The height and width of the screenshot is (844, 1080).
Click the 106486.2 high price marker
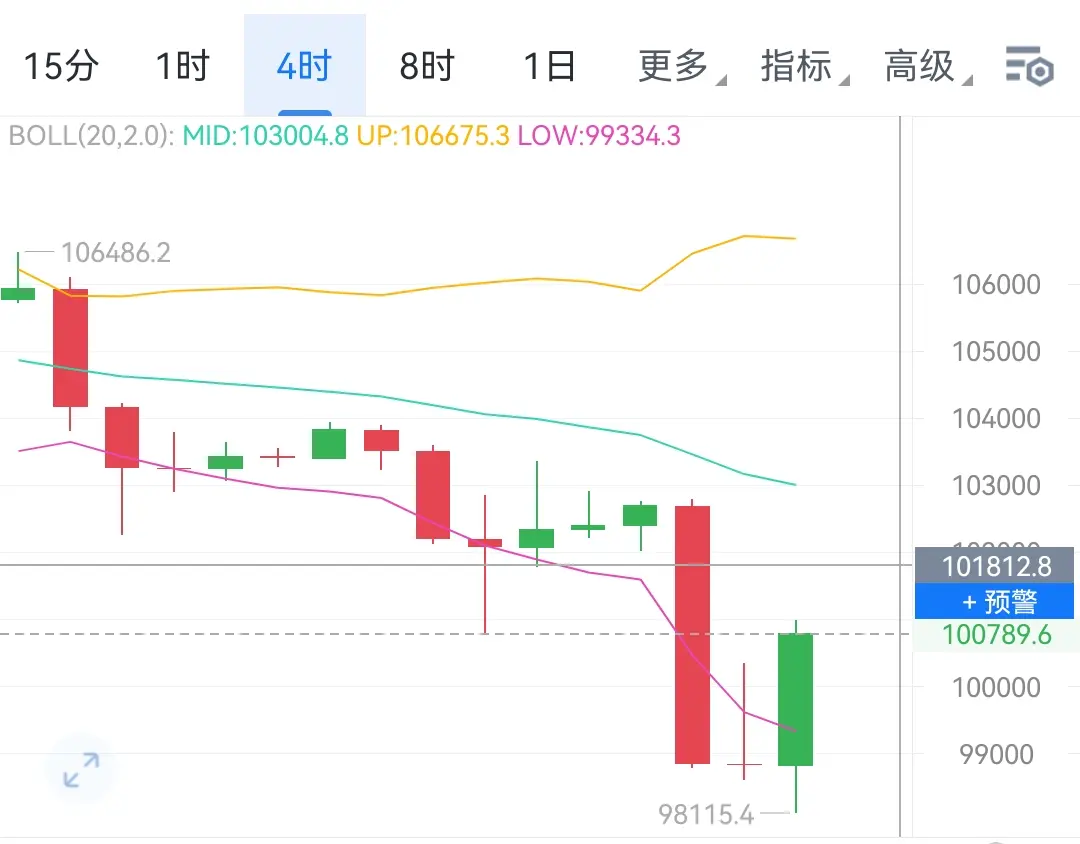[x=116, y=253]
